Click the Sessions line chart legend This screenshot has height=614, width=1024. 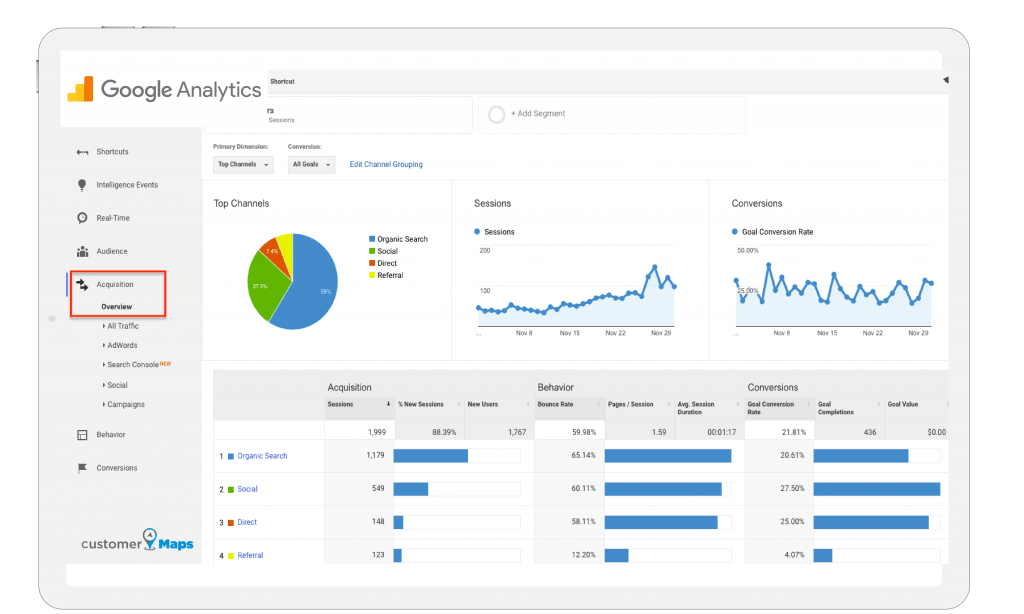pos(494,232)
